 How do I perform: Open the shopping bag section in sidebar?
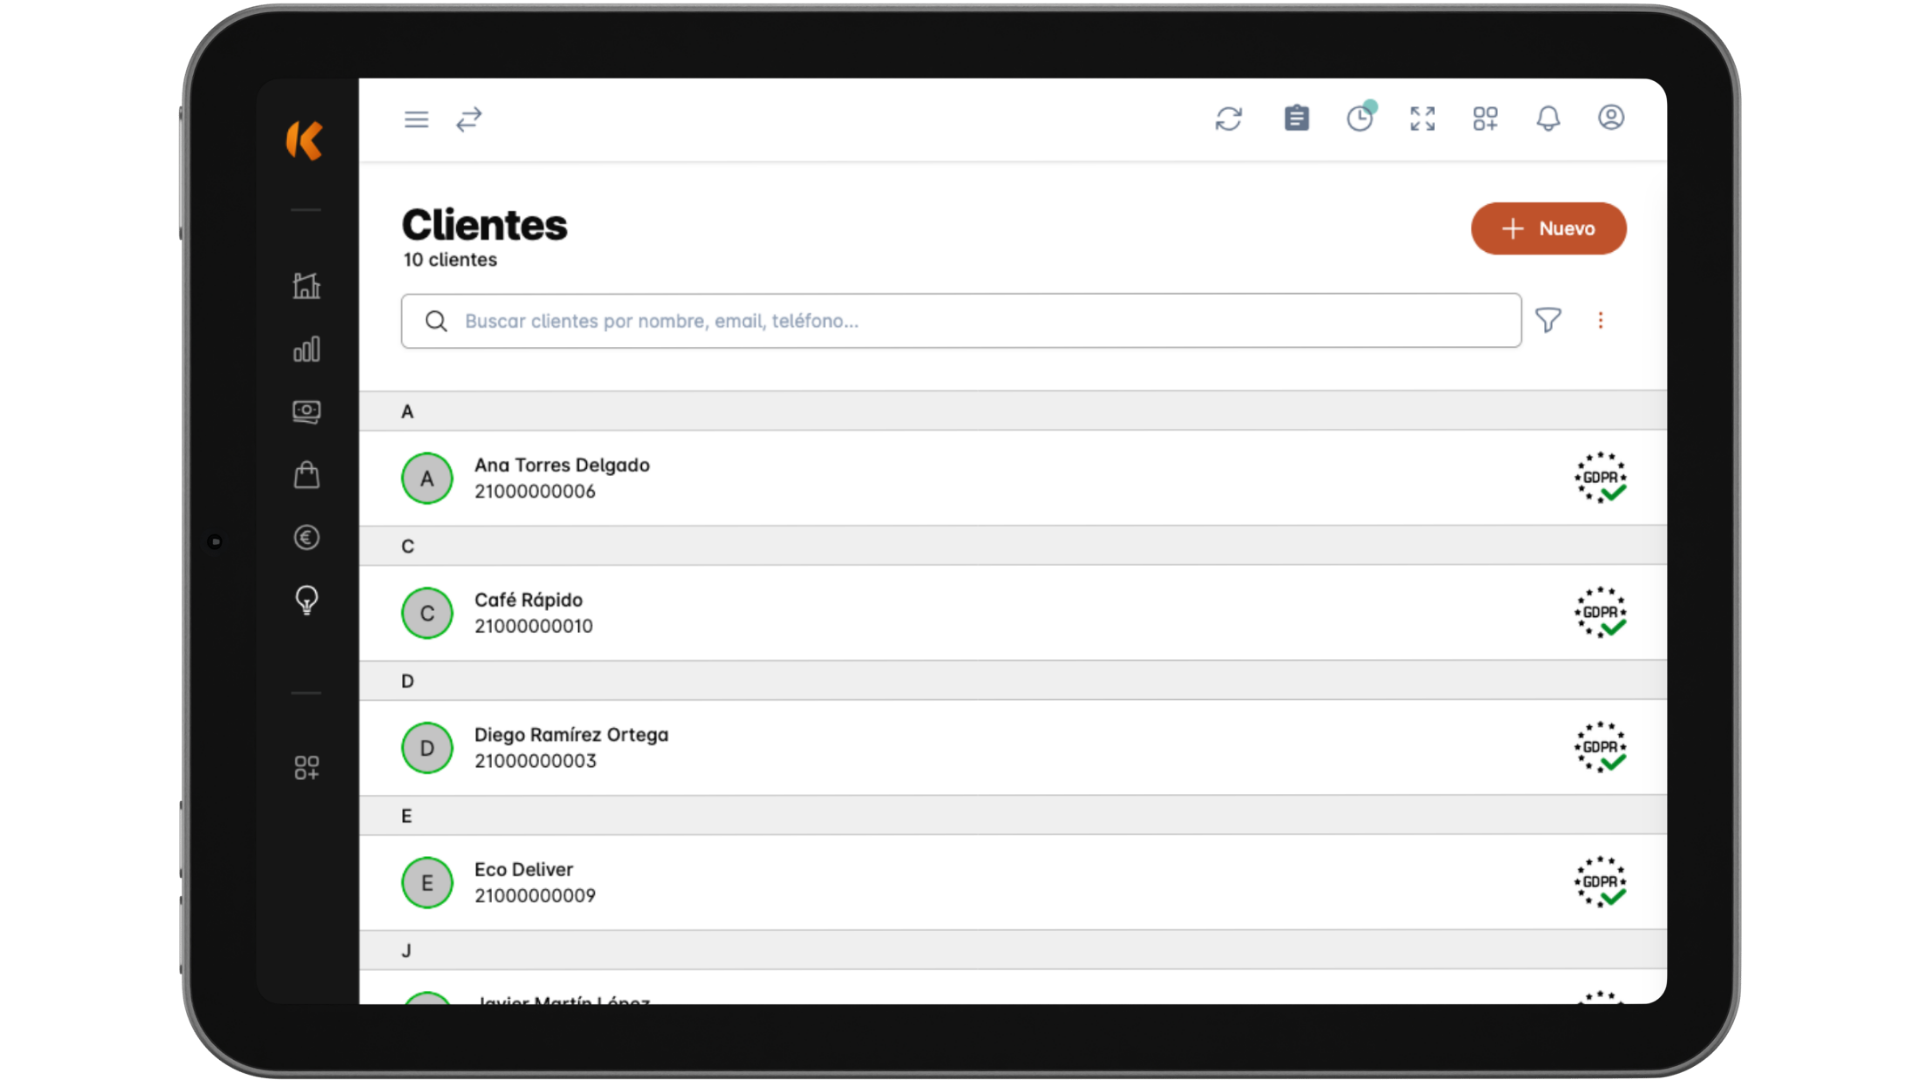point(307,474)
